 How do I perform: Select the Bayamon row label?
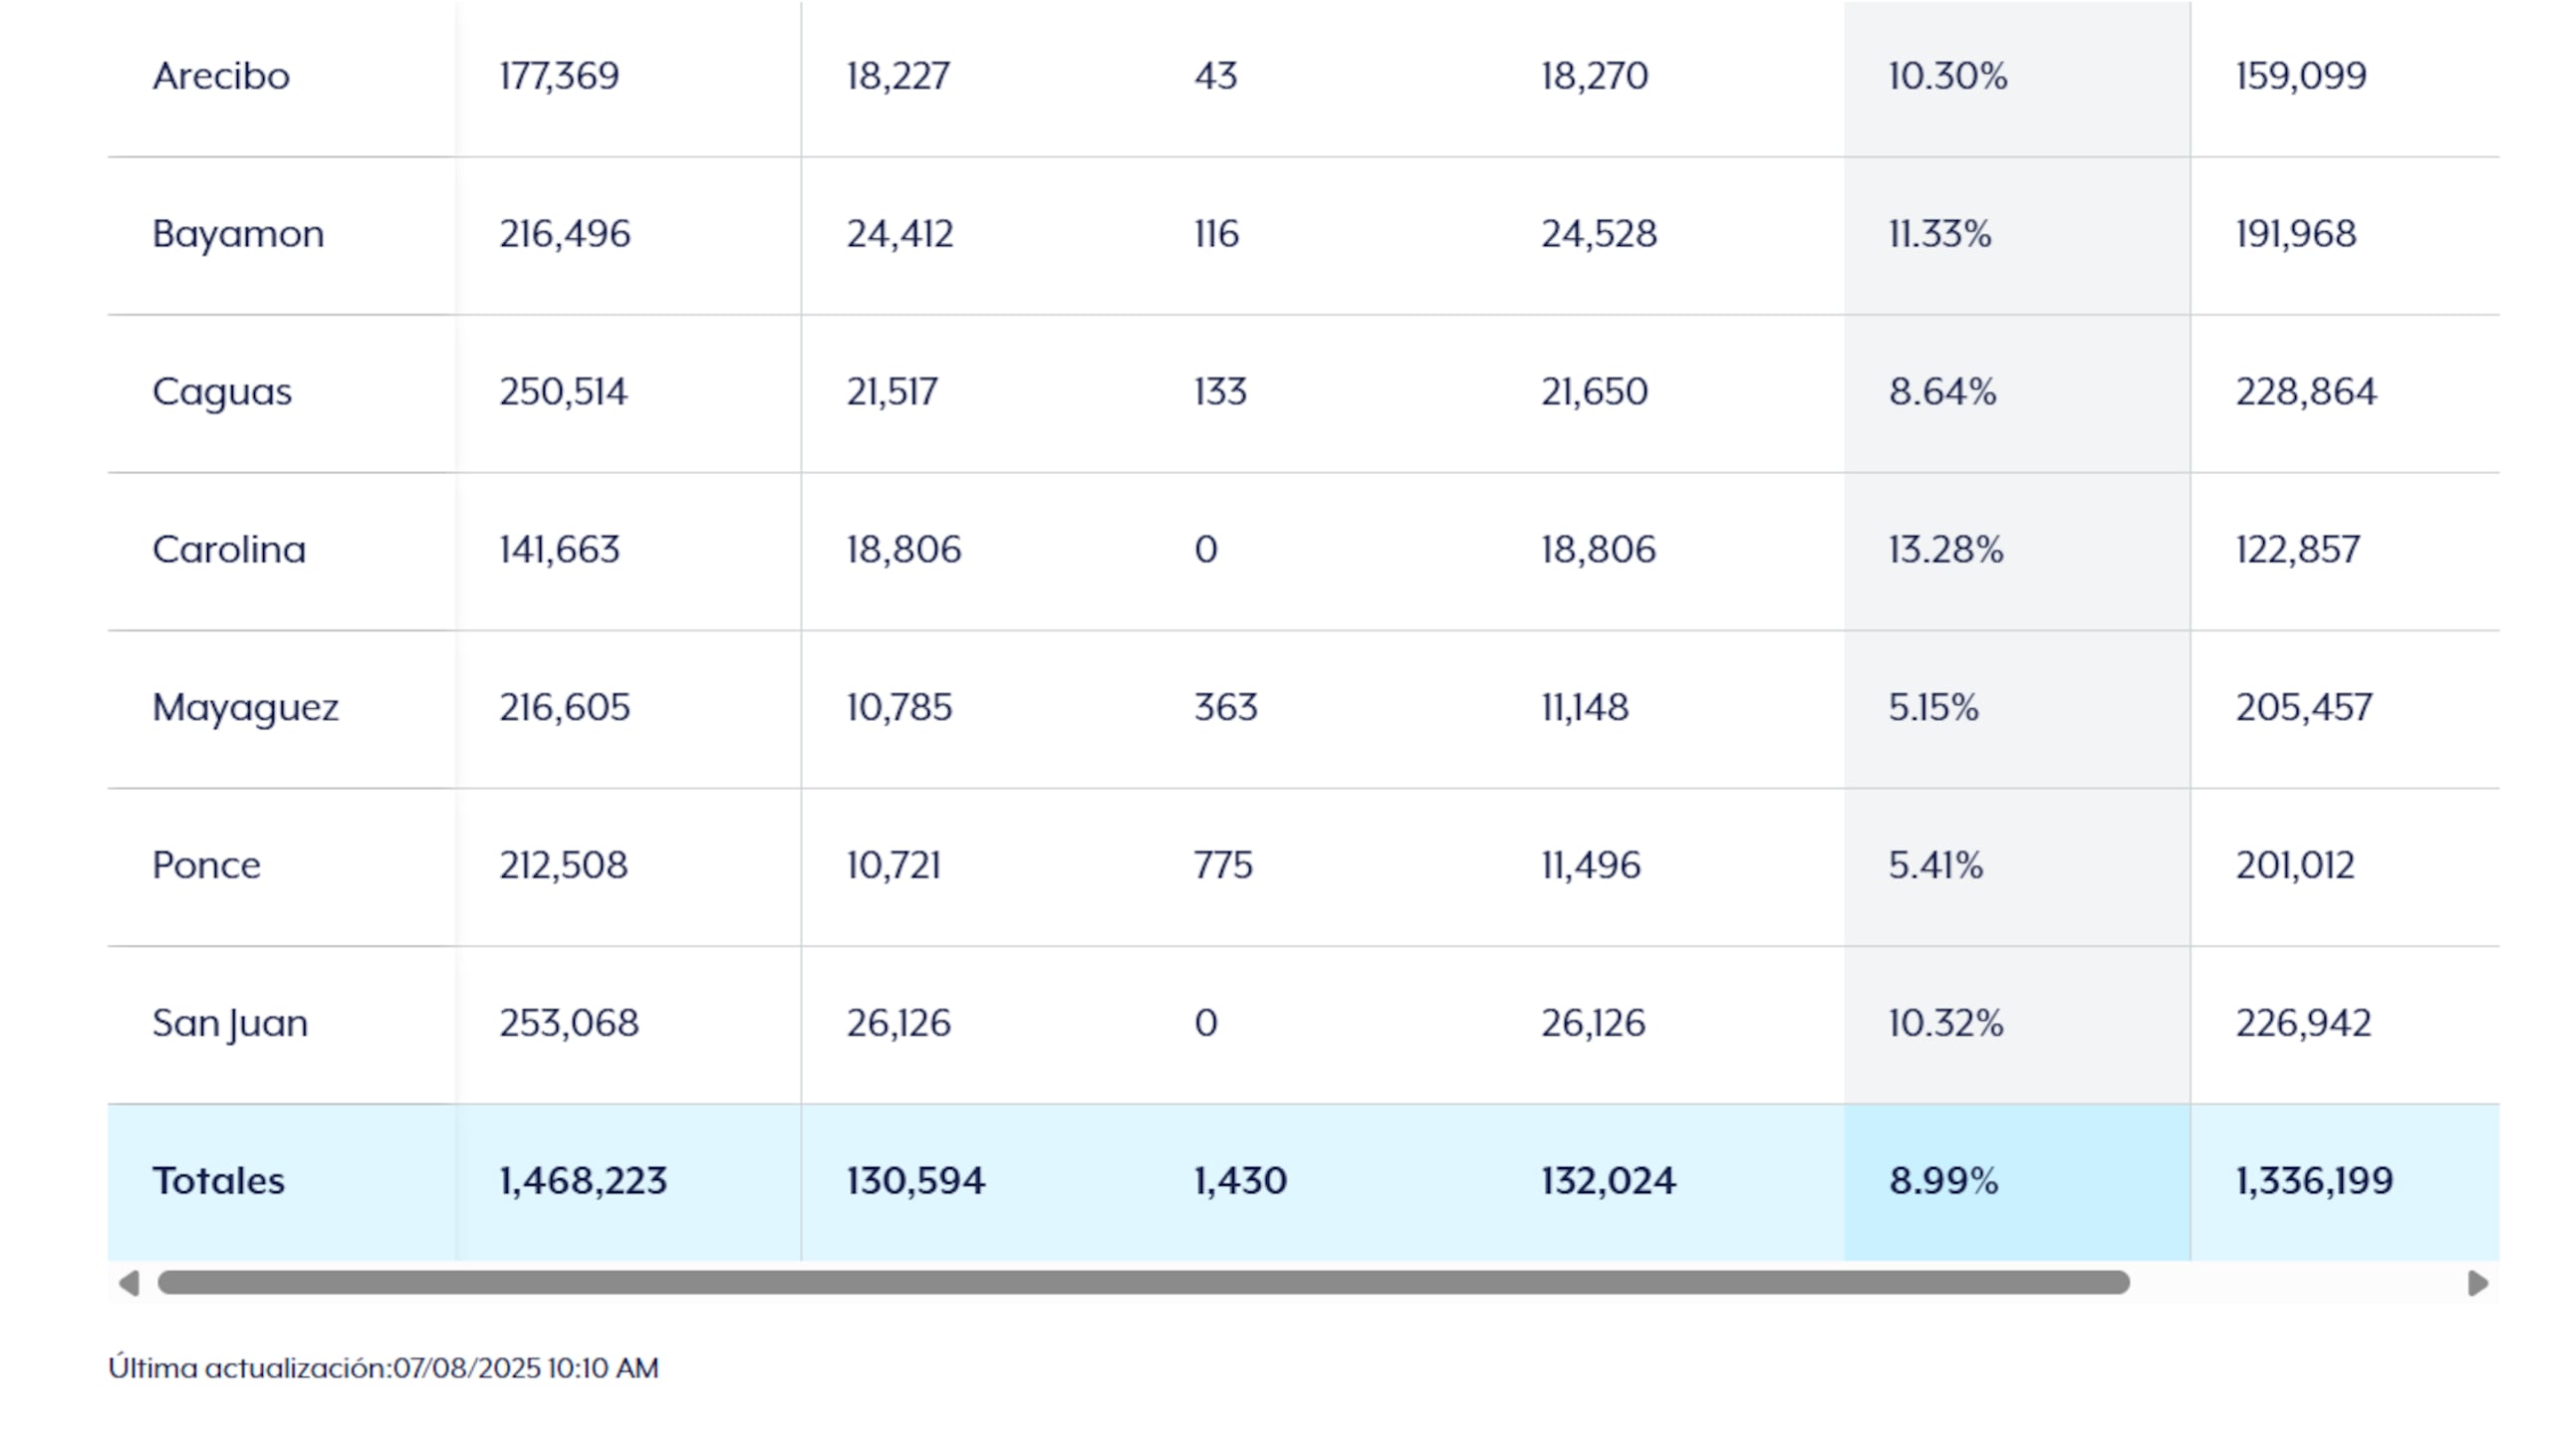(x=238, y=234)
